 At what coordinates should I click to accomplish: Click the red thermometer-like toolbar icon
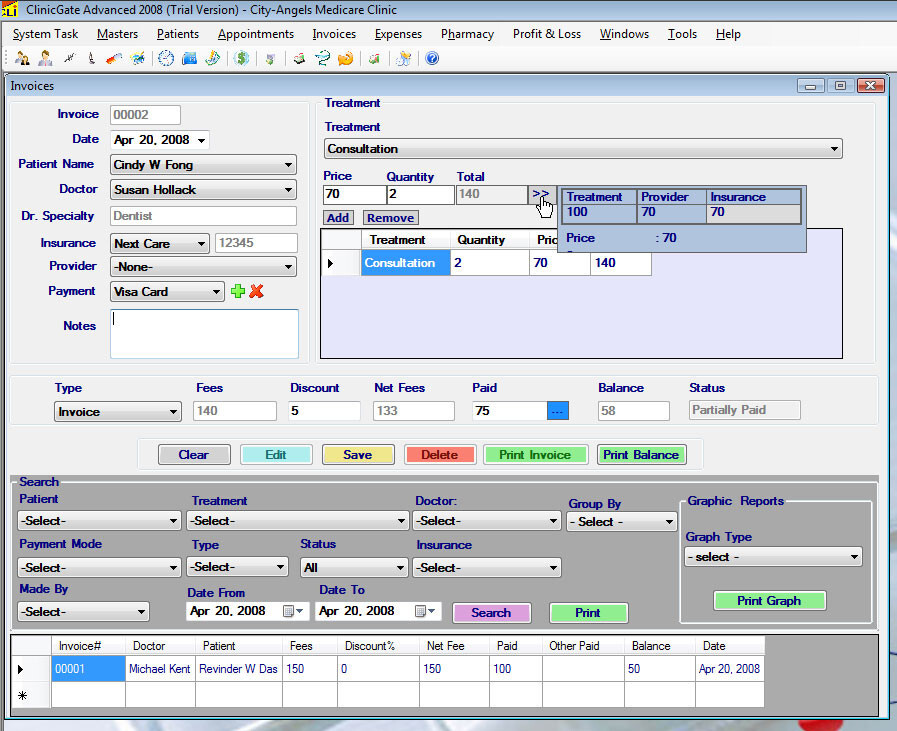tap(114, 58)
